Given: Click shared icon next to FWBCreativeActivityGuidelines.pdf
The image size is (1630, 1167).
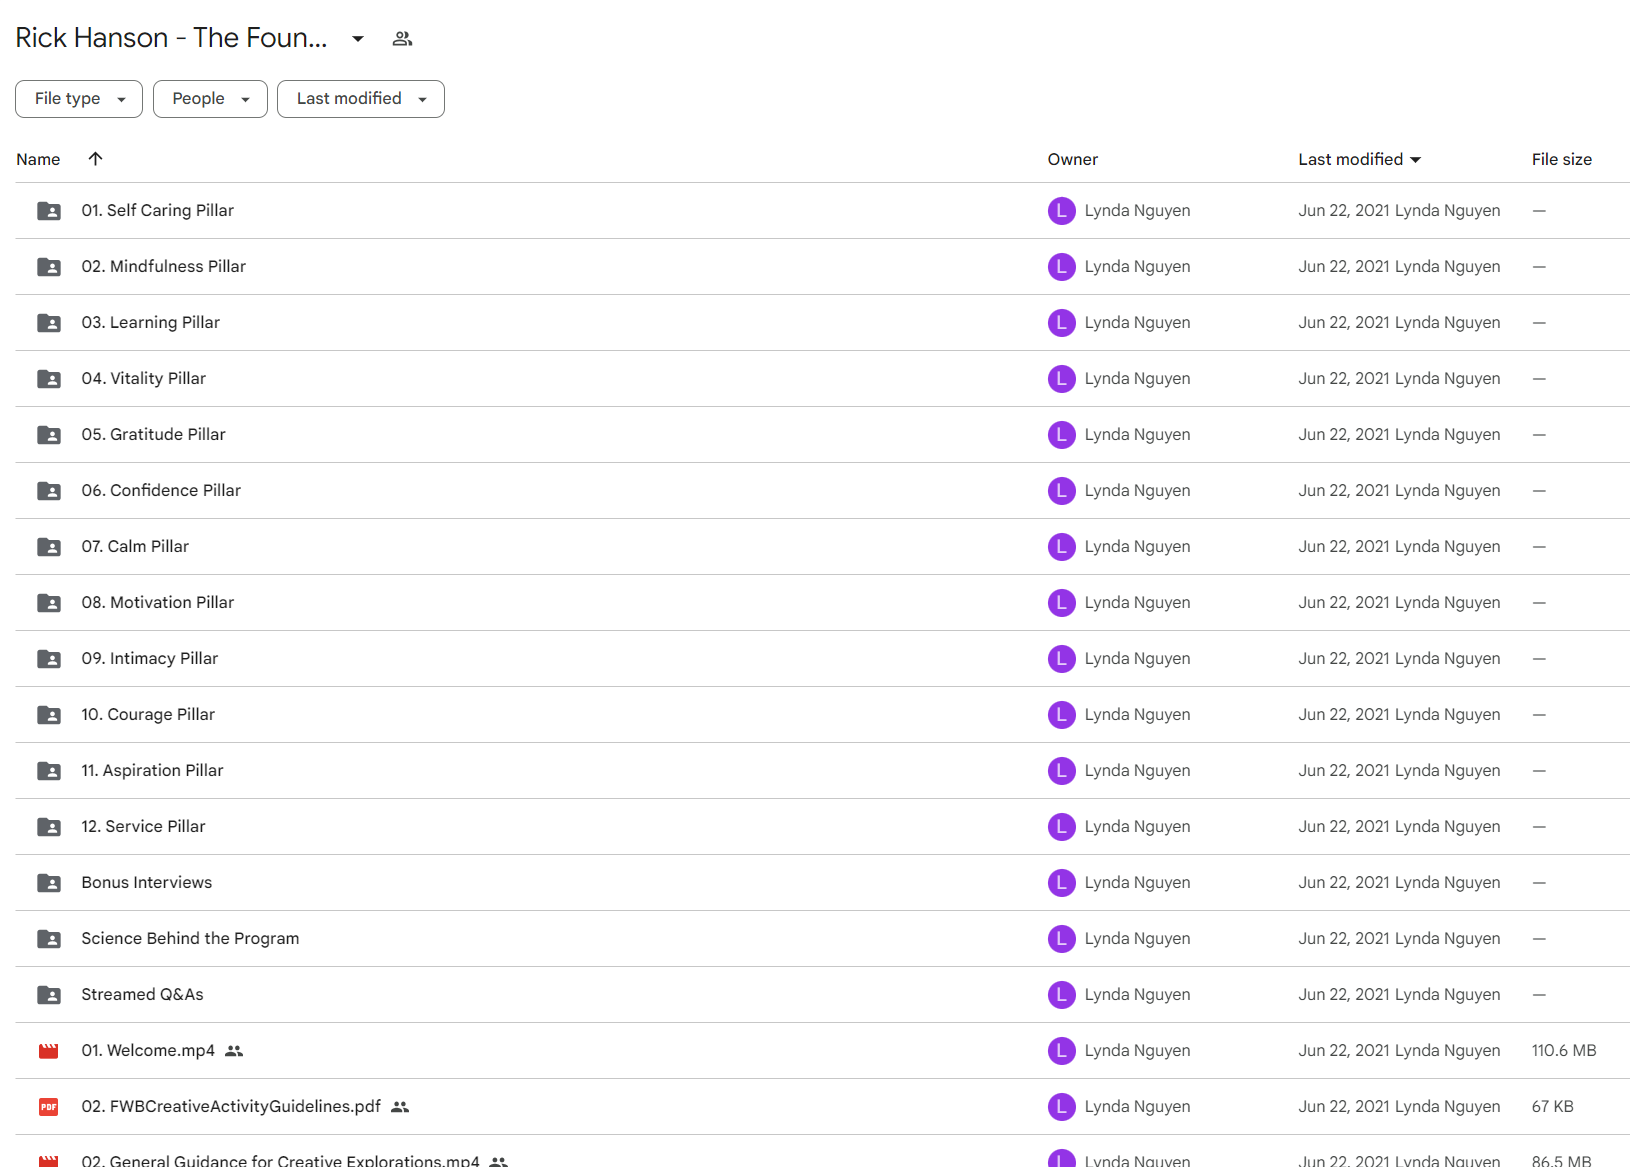Looking at the screenshot, I should pyautogui.click(x=400, y=1107).
